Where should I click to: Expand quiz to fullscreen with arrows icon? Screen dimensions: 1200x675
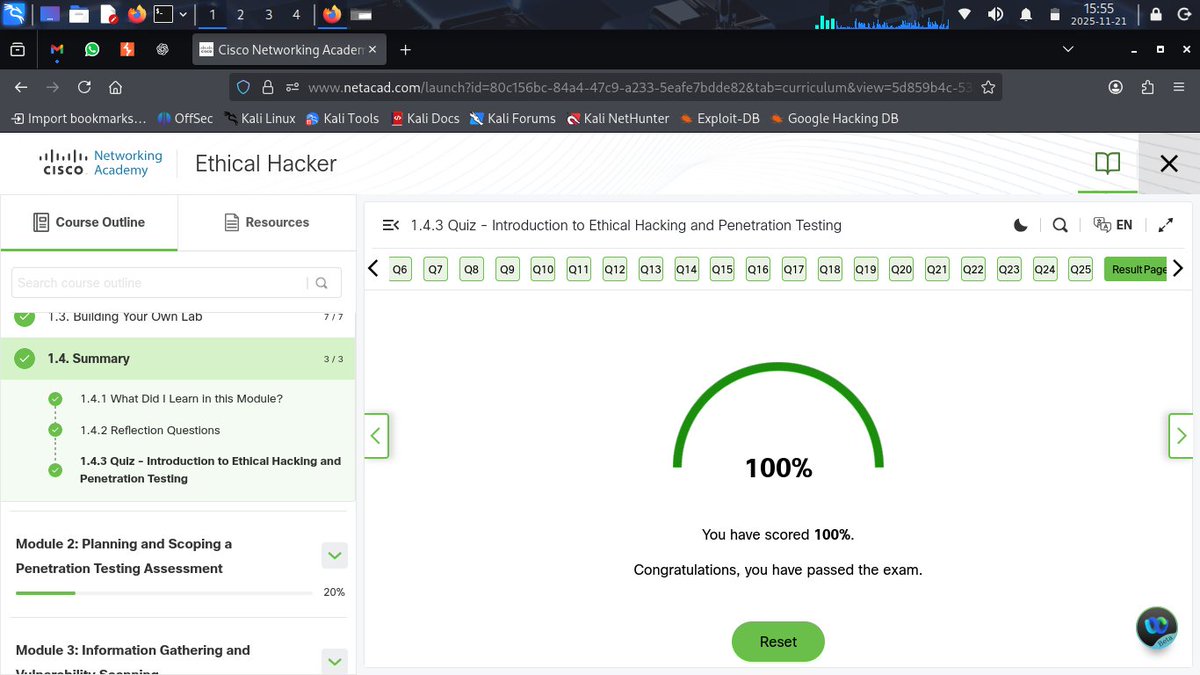1165,225
